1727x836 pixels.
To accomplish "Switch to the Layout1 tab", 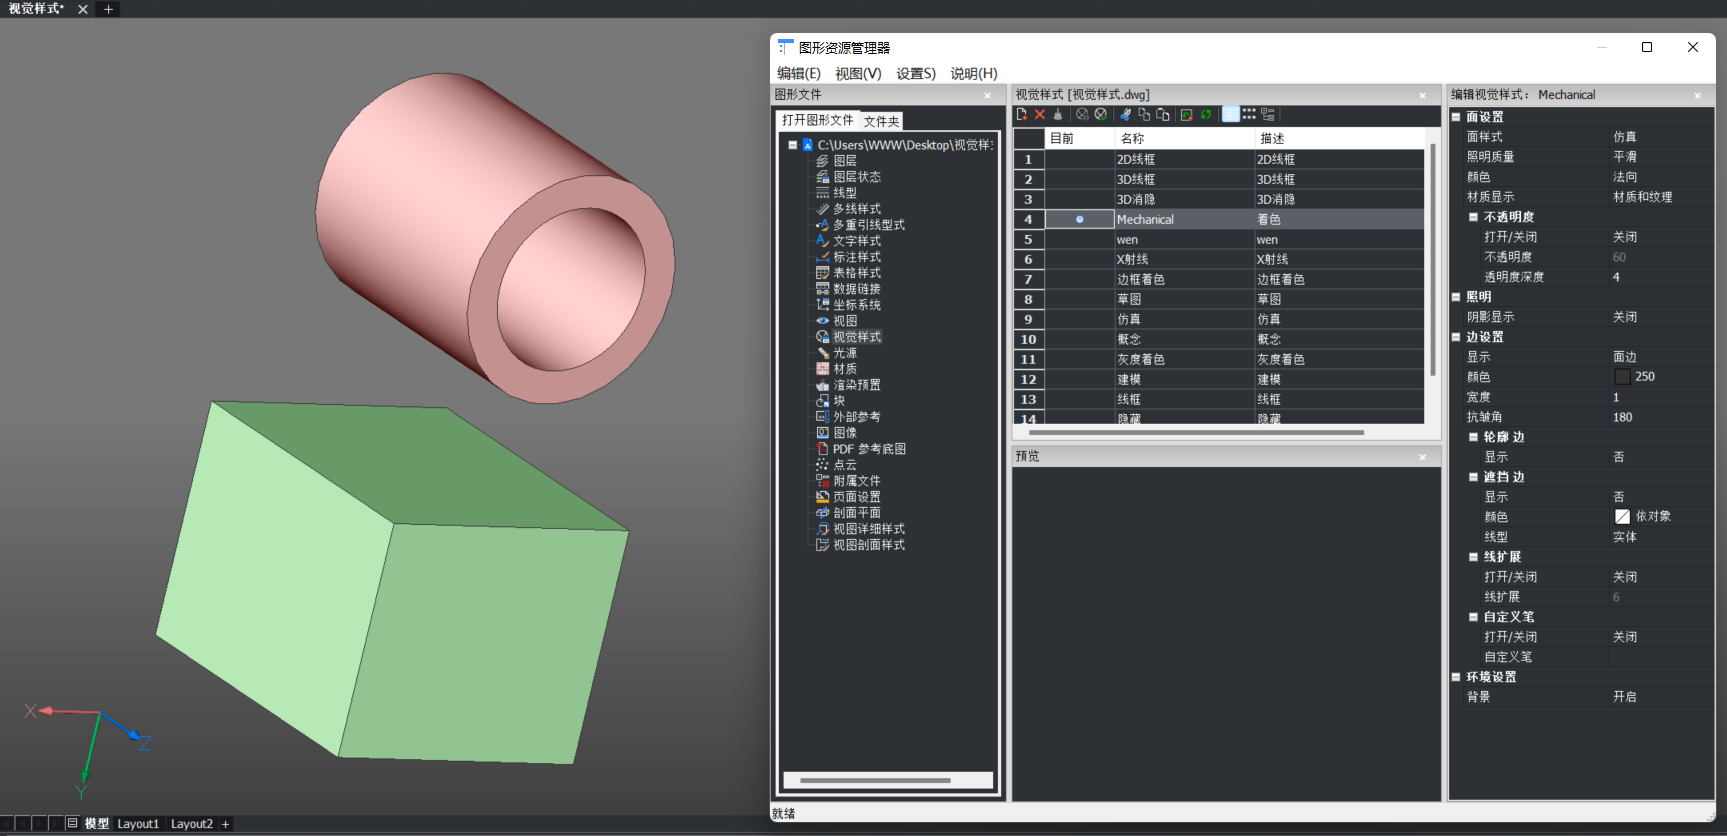I will coord(138,824).
